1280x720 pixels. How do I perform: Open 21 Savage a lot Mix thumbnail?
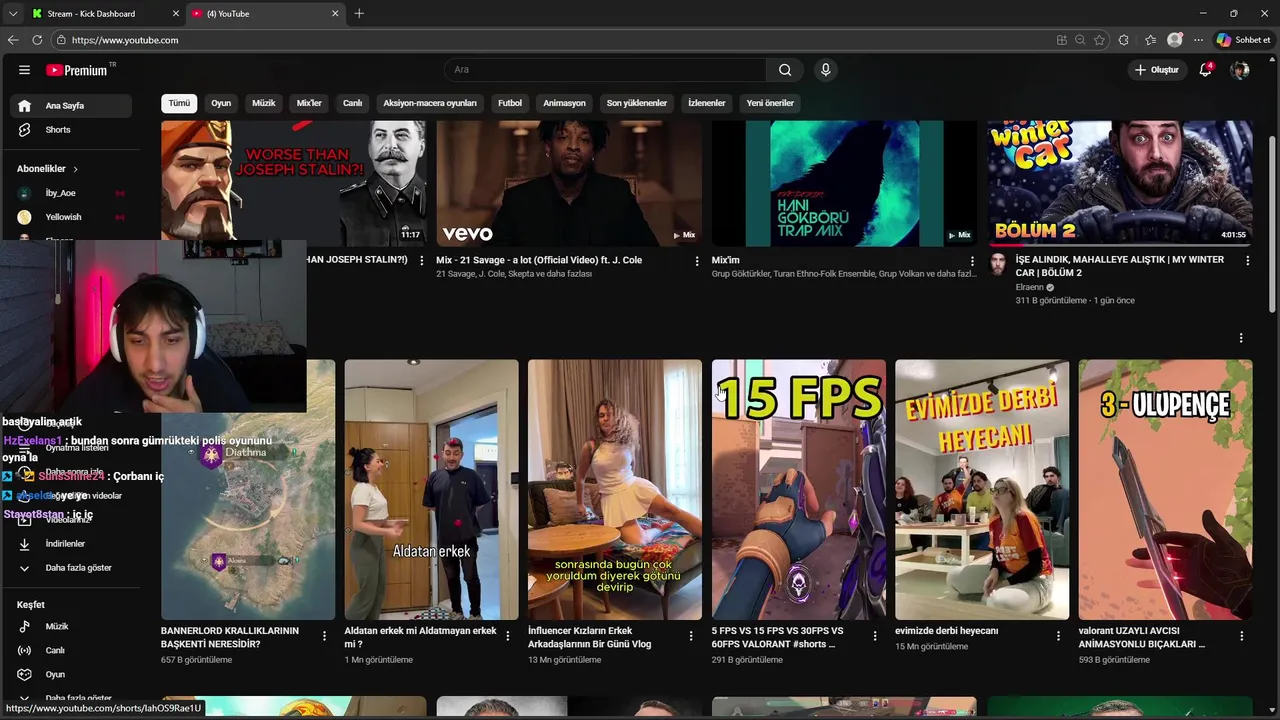click(569, 183)
